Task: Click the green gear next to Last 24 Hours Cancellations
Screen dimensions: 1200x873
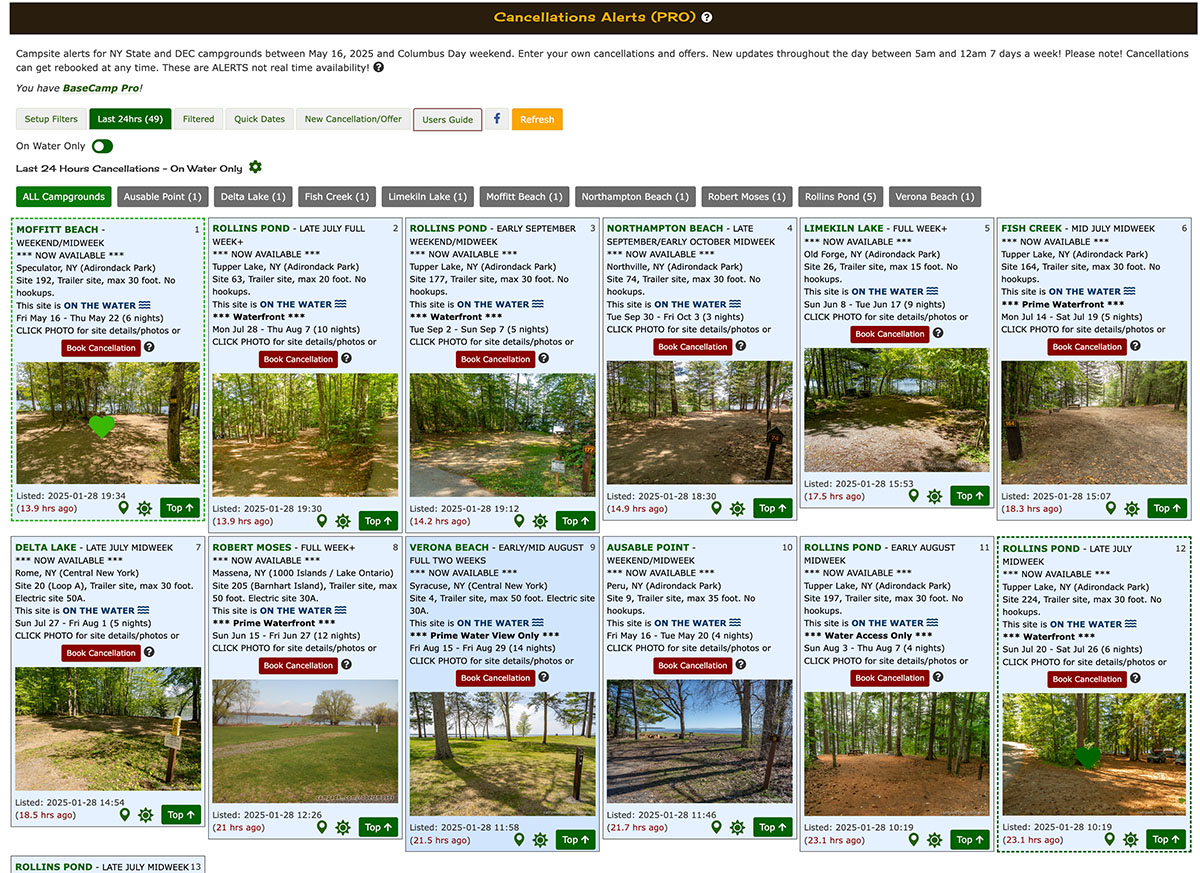Action: [255, 167]
